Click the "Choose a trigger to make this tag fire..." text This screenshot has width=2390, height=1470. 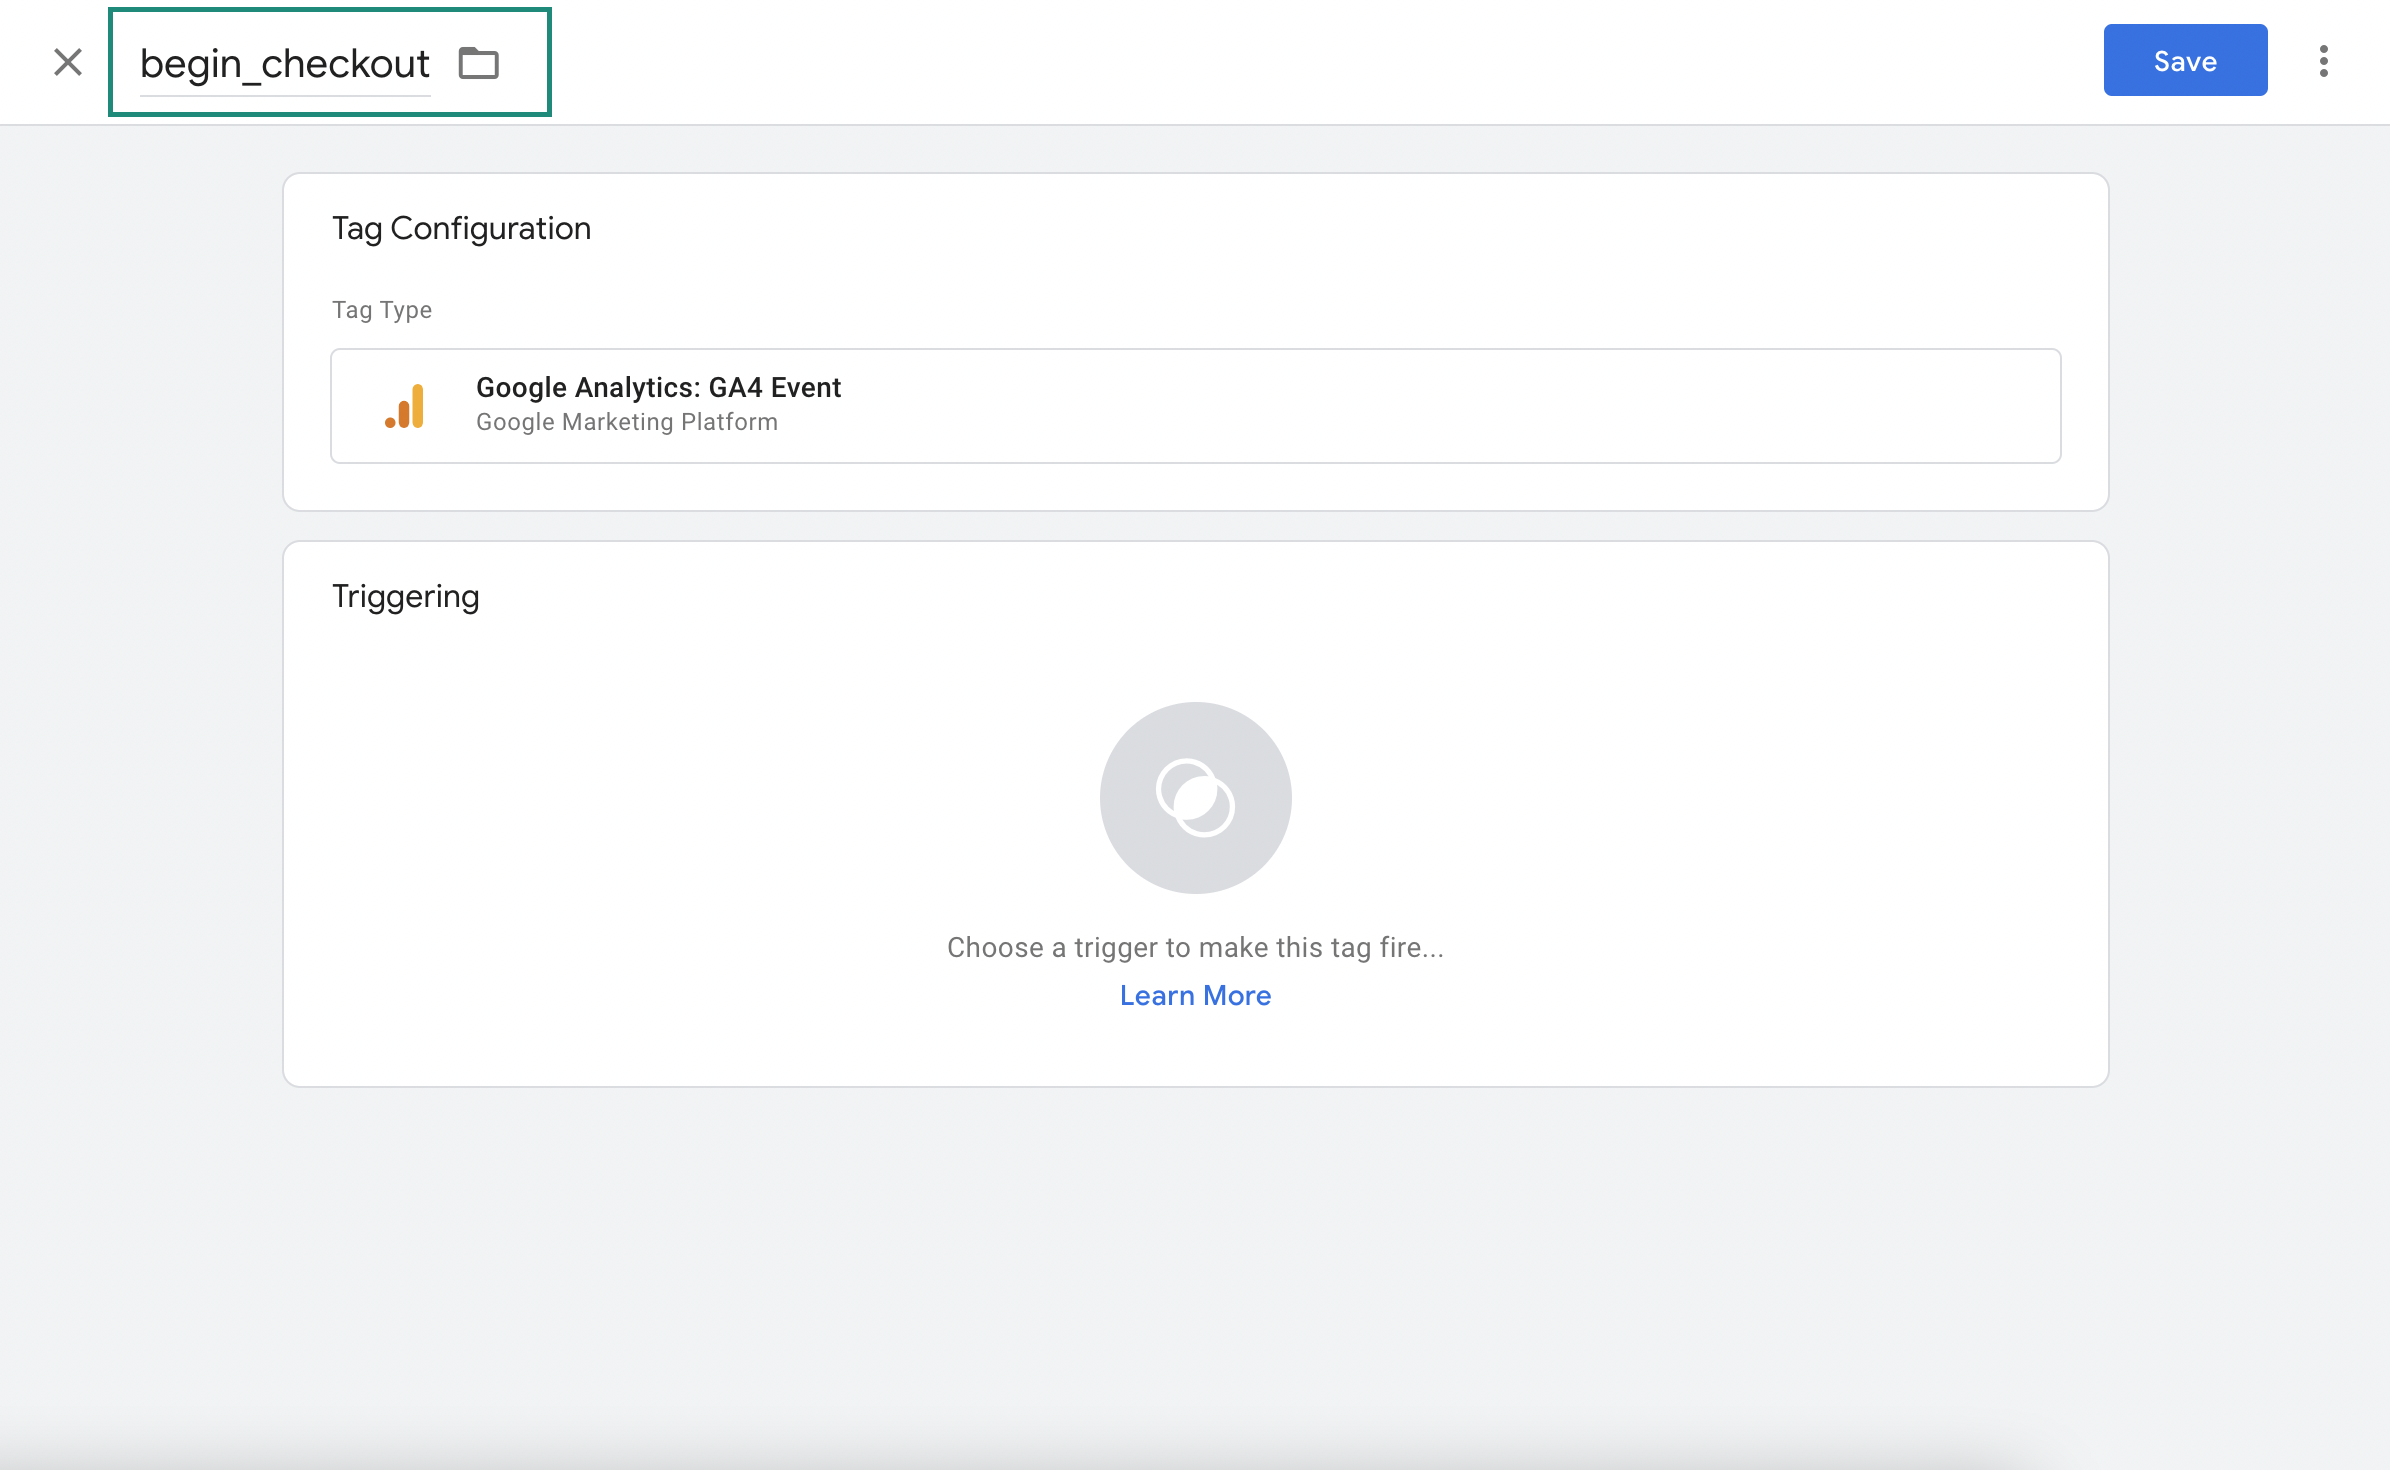(x=1195, y=947)
